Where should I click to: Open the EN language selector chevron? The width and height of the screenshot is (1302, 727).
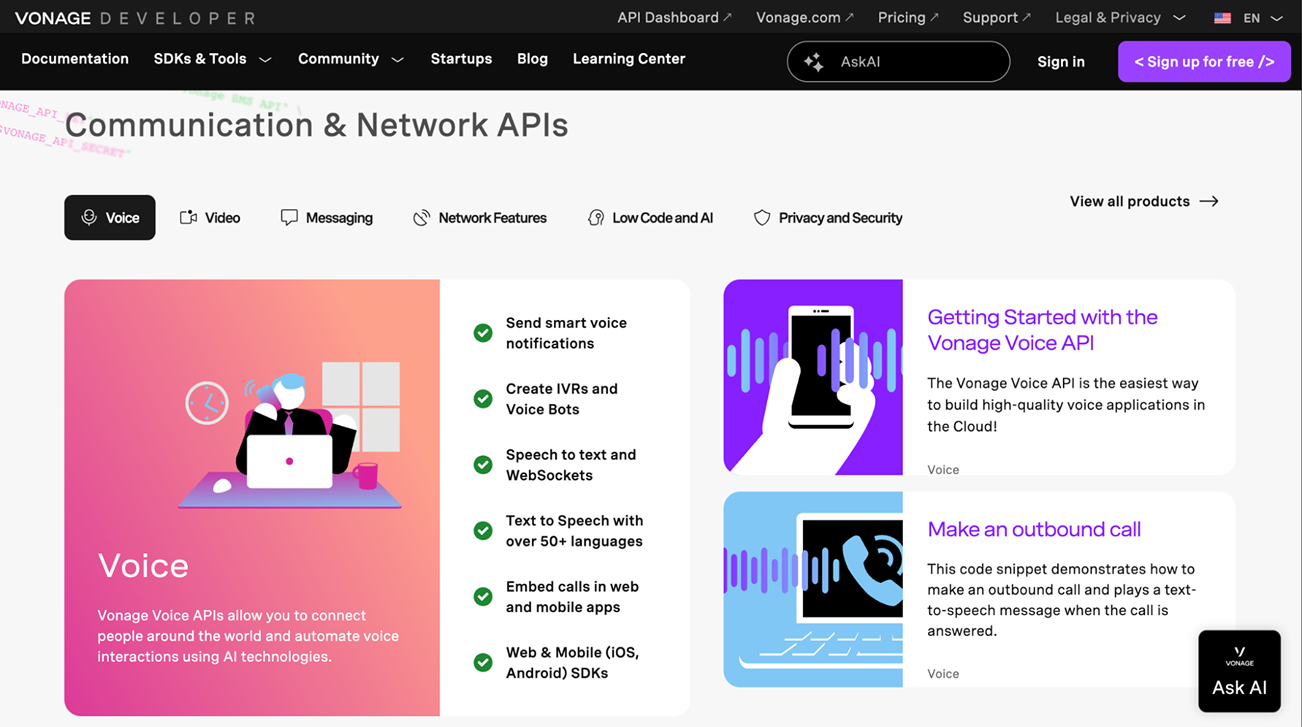point(1276,18)
